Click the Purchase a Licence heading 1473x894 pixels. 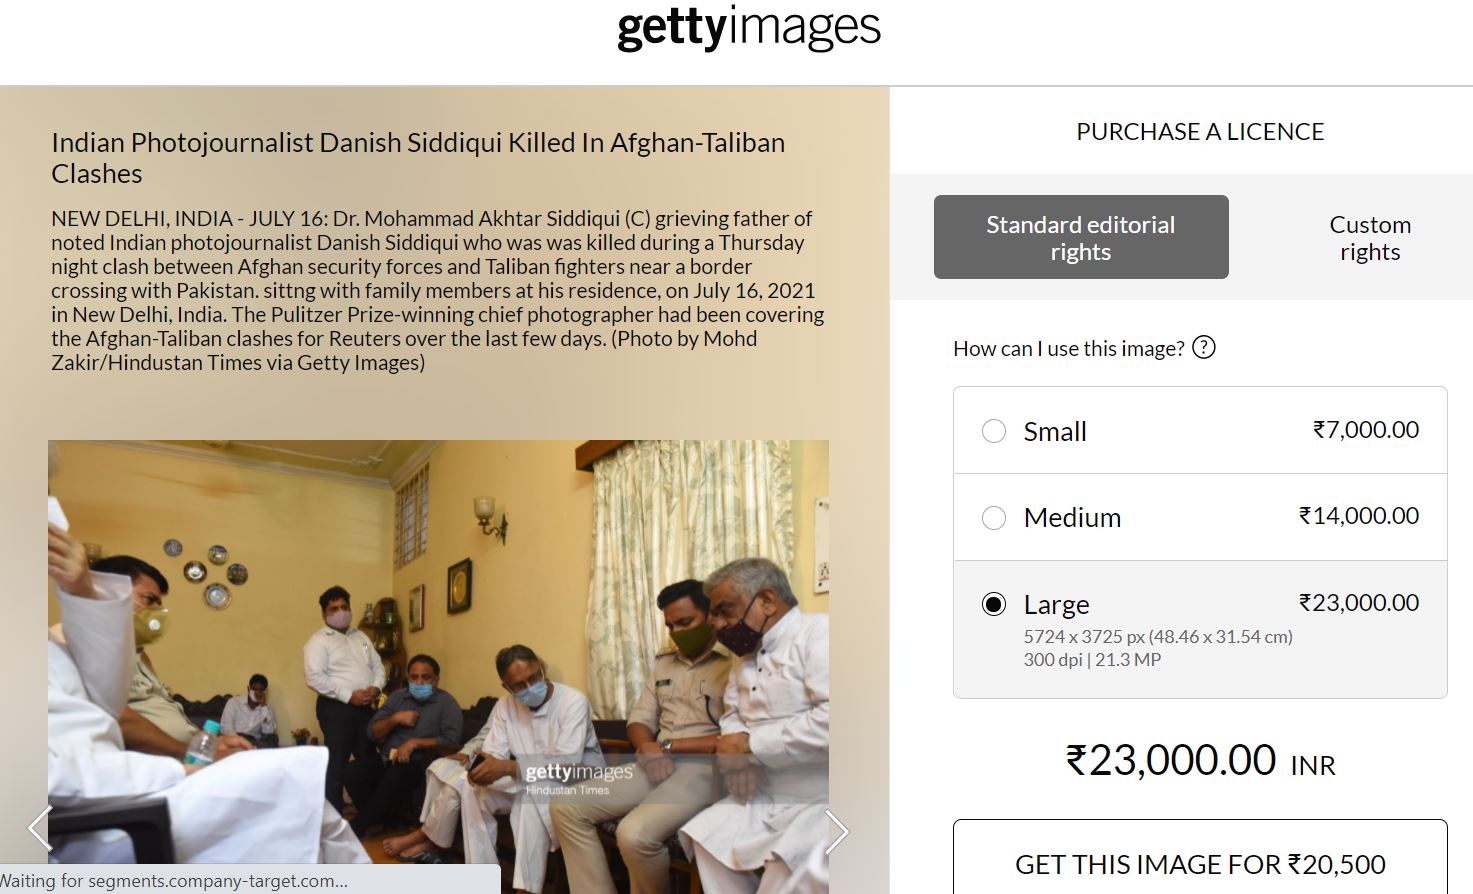tap(1200, 132)
